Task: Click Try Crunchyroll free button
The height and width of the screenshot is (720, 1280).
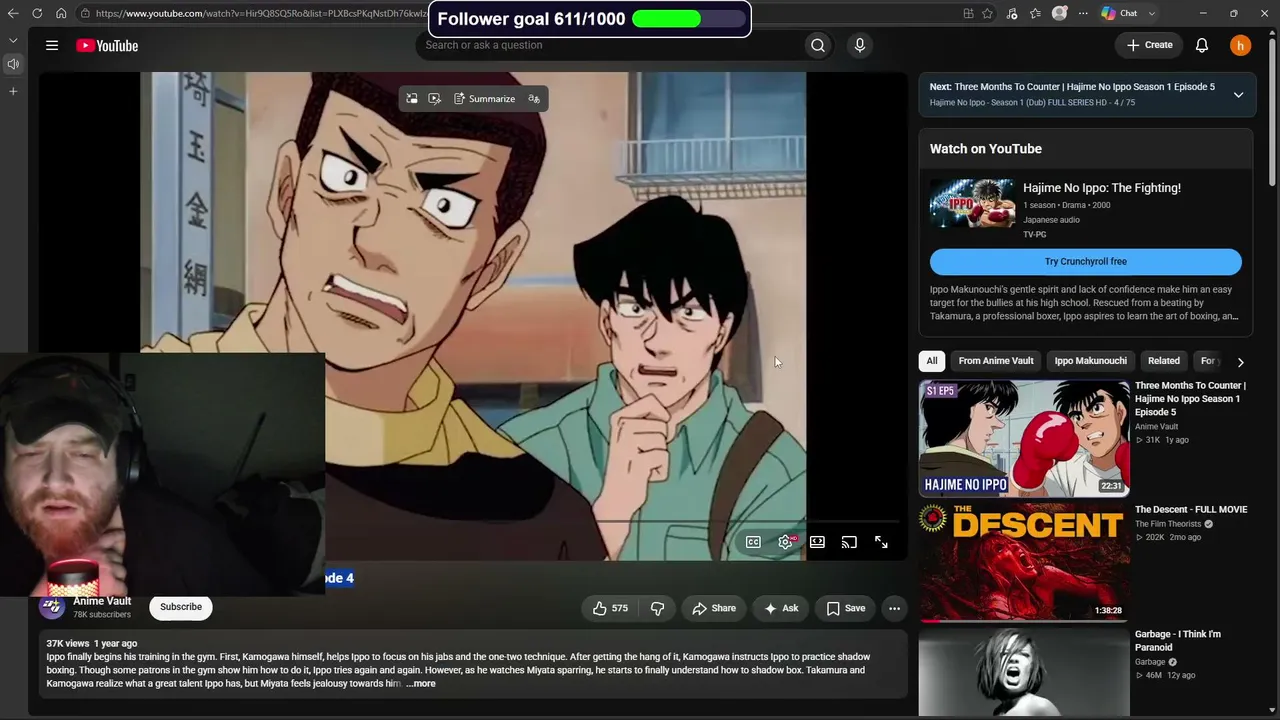Action: 1086,262
